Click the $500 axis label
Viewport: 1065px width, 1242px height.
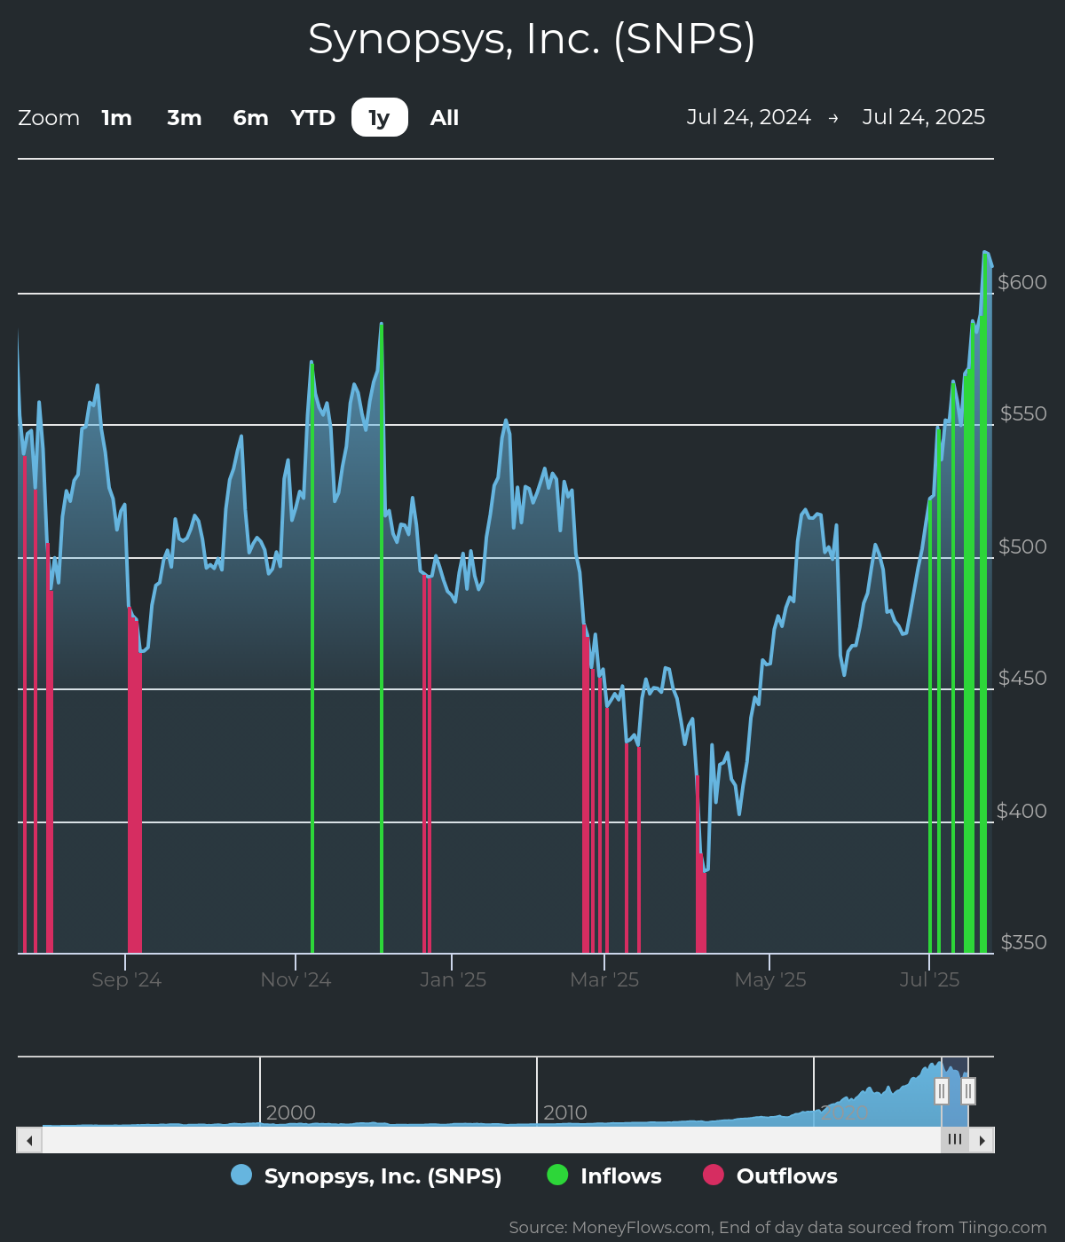[1022, 546]
